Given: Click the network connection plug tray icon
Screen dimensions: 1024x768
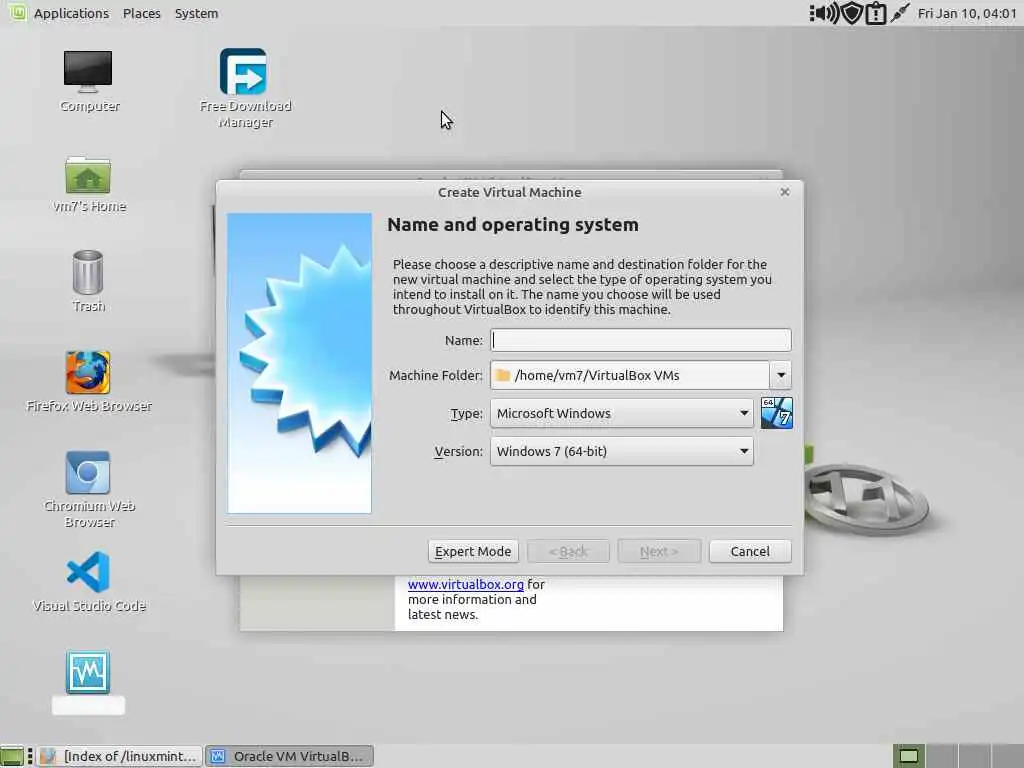Looking at the screenshot, I should pos(900,13).
